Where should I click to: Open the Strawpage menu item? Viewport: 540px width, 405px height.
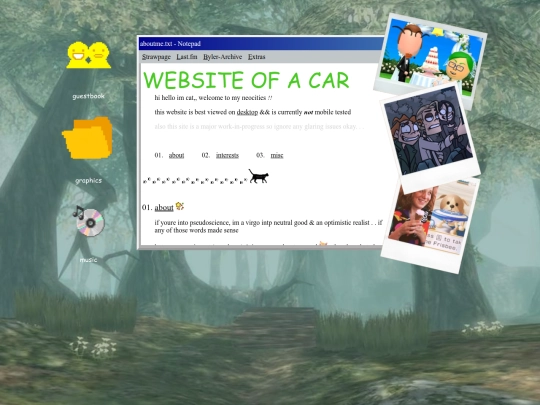pyautogui.click(x=156, y=57)
